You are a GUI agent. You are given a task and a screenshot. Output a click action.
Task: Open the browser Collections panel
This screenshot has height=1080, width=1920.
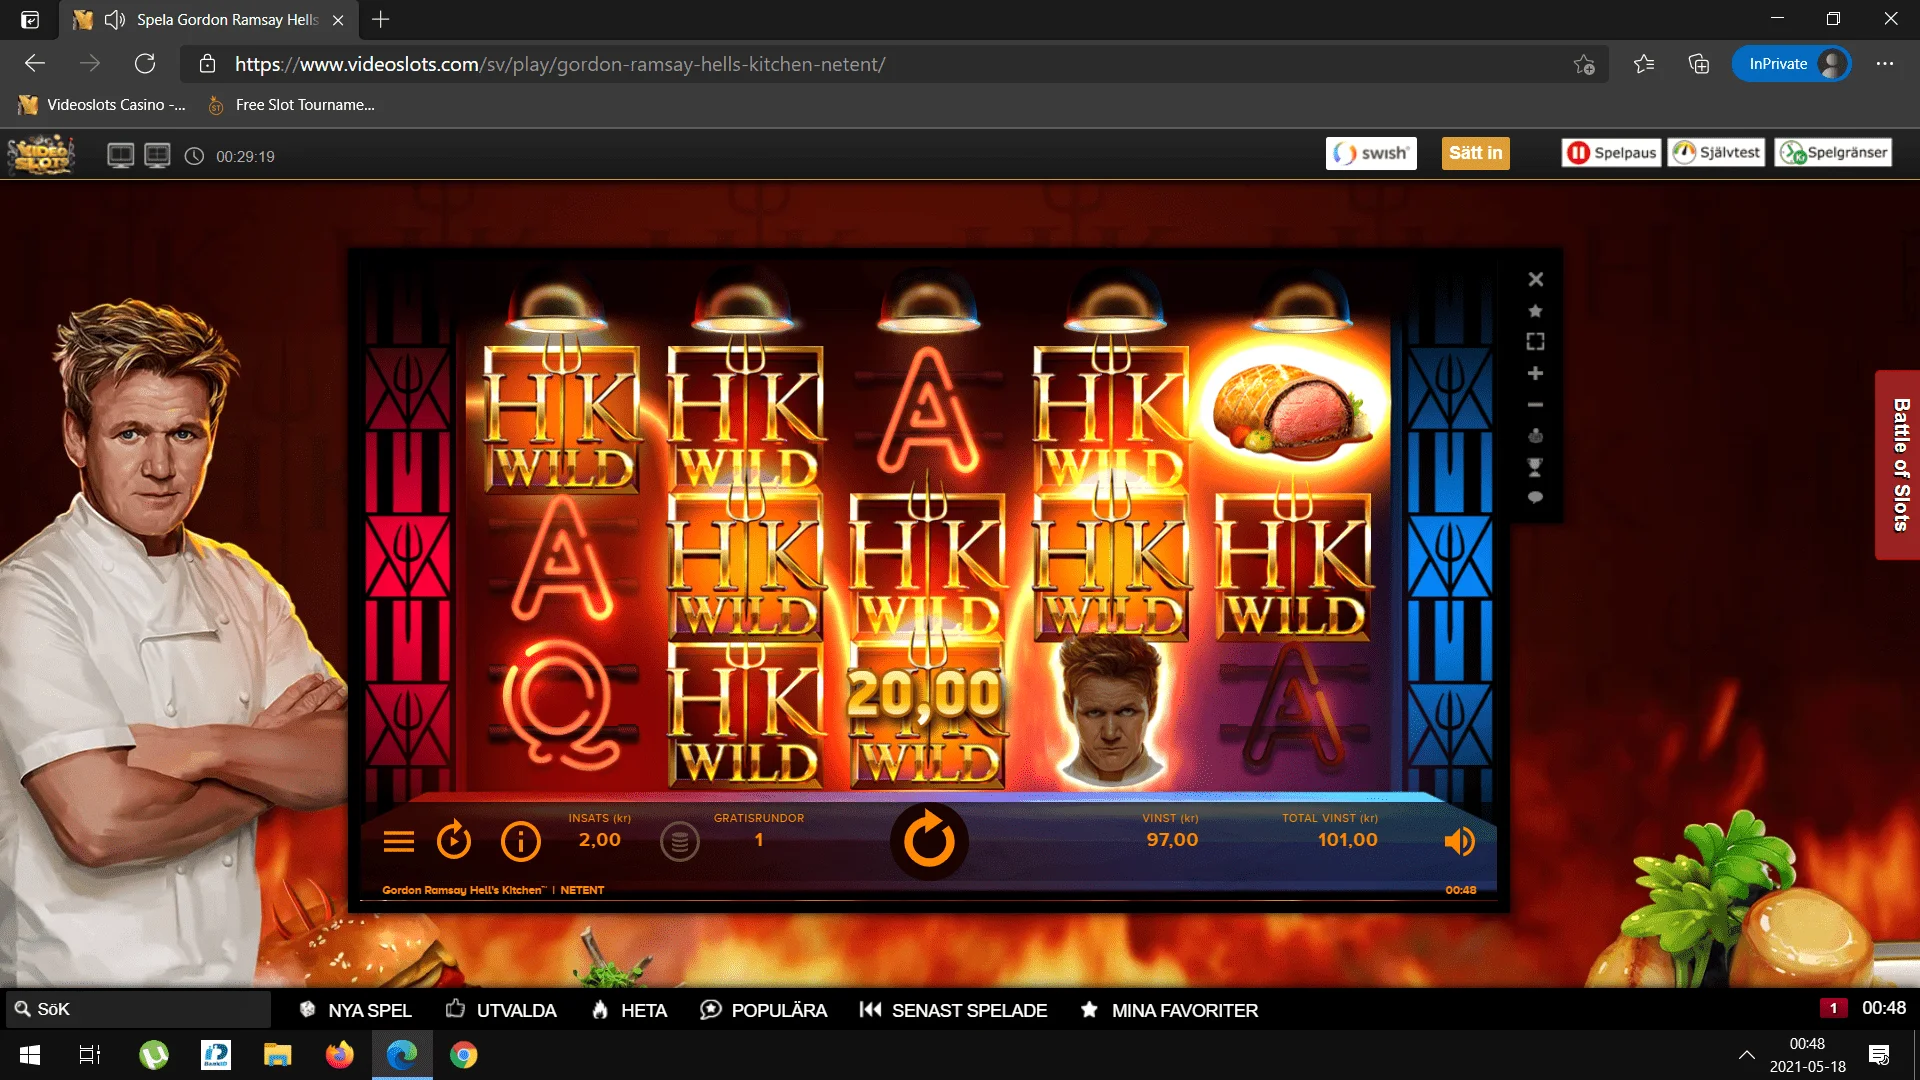click(1699, 64)
